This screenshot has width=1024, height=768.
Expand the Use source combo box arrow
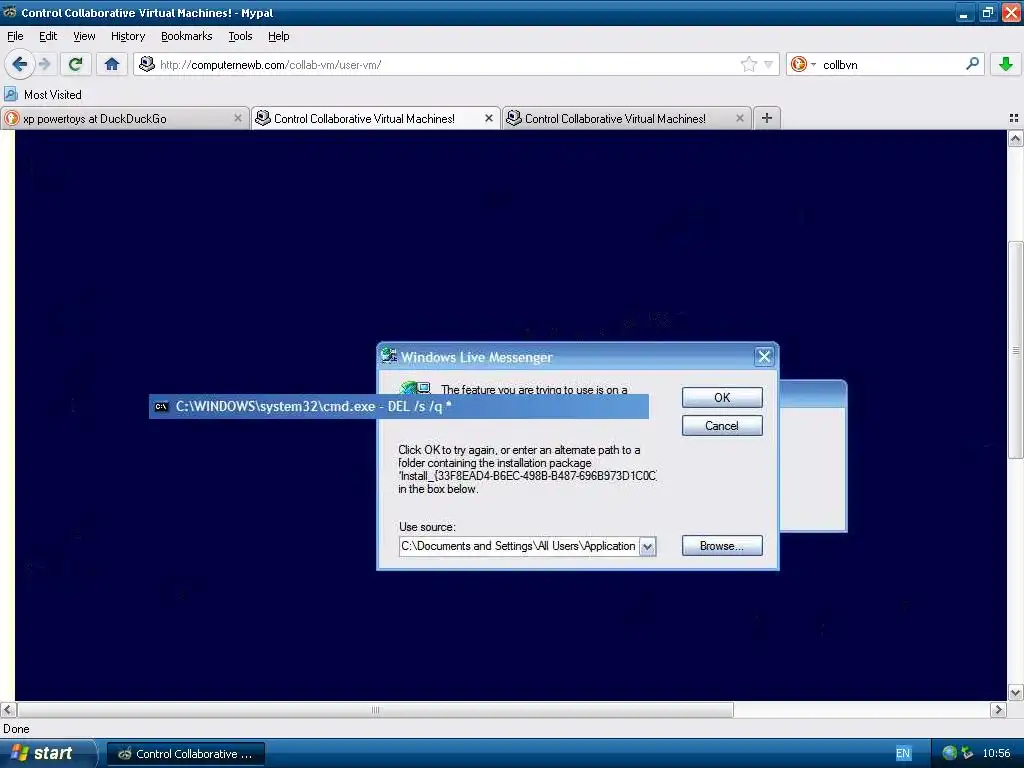pos(647,547)
